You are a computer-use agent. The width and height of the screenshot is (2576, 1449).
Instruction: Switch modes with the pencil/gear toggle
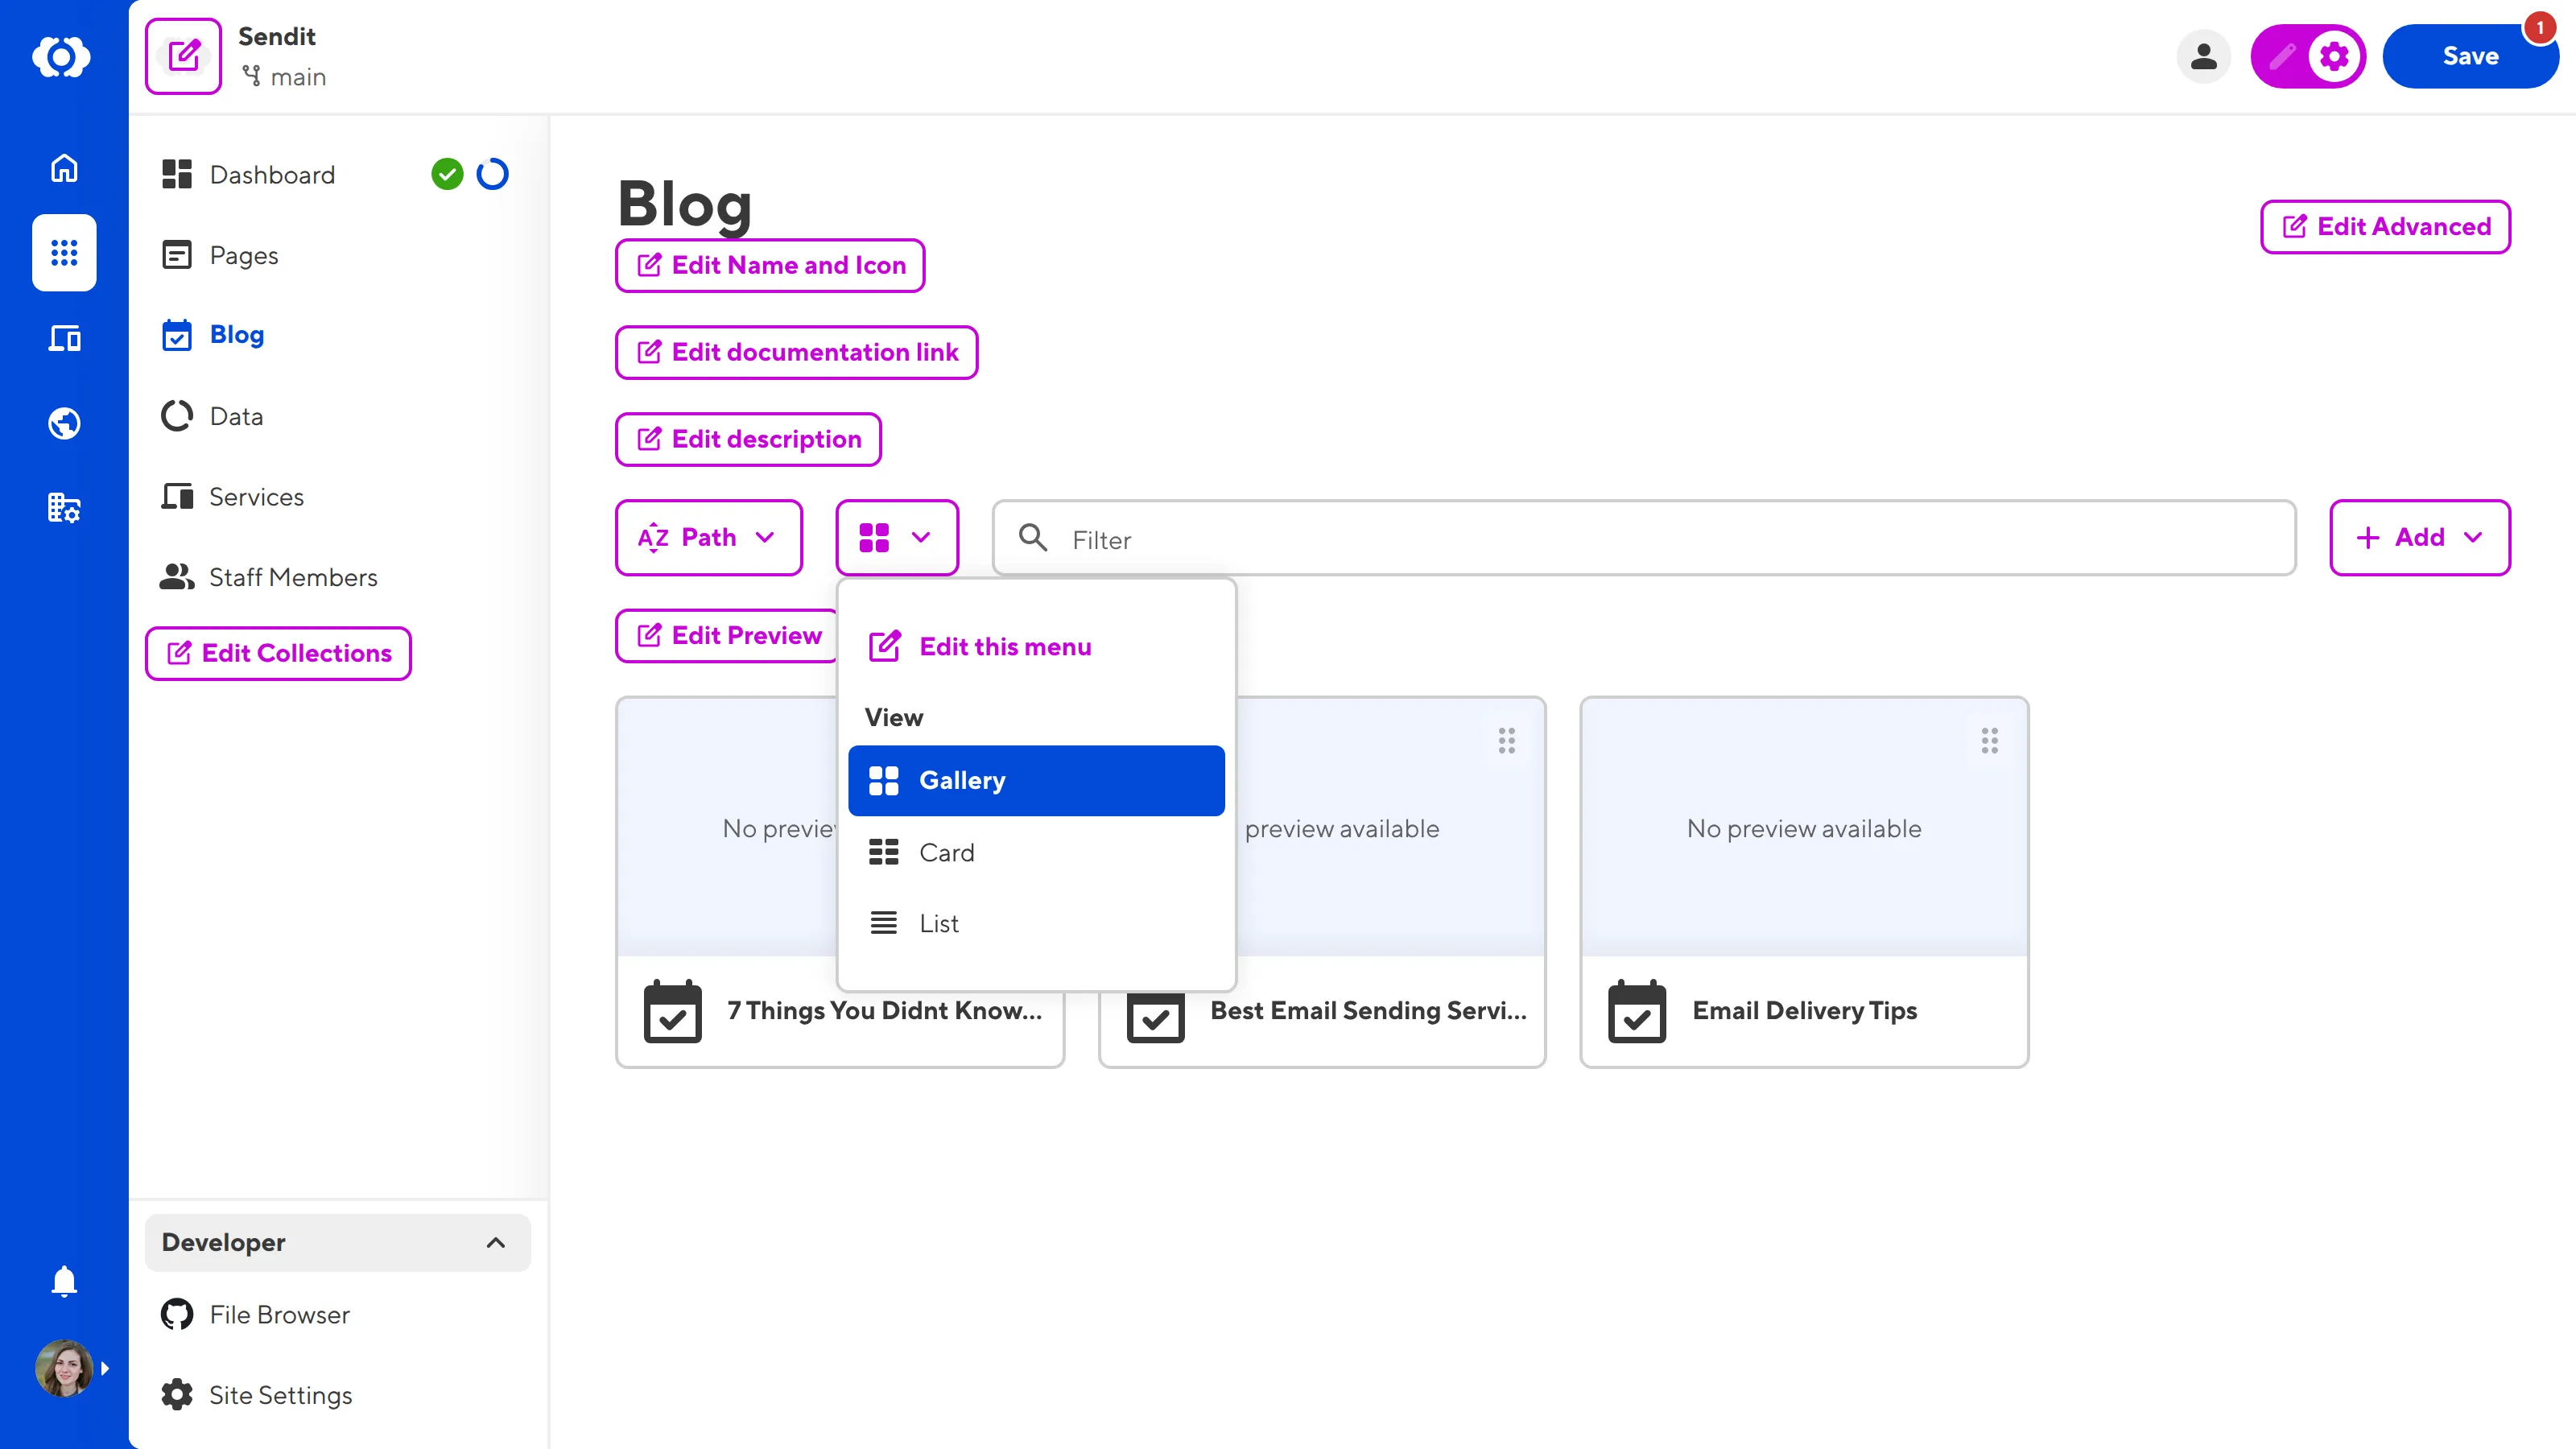point(2307,56)
